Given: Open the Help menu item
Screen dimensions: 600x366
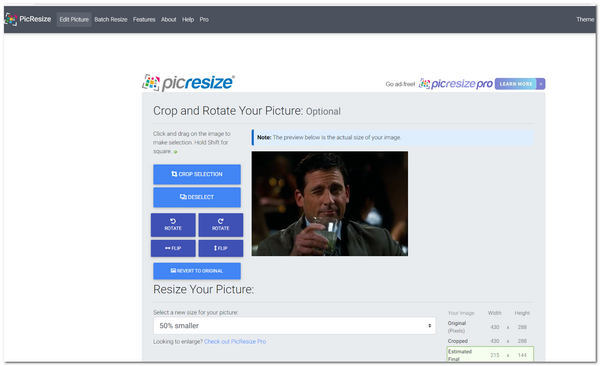Looking at the screenshot, I should coord(188,20).
